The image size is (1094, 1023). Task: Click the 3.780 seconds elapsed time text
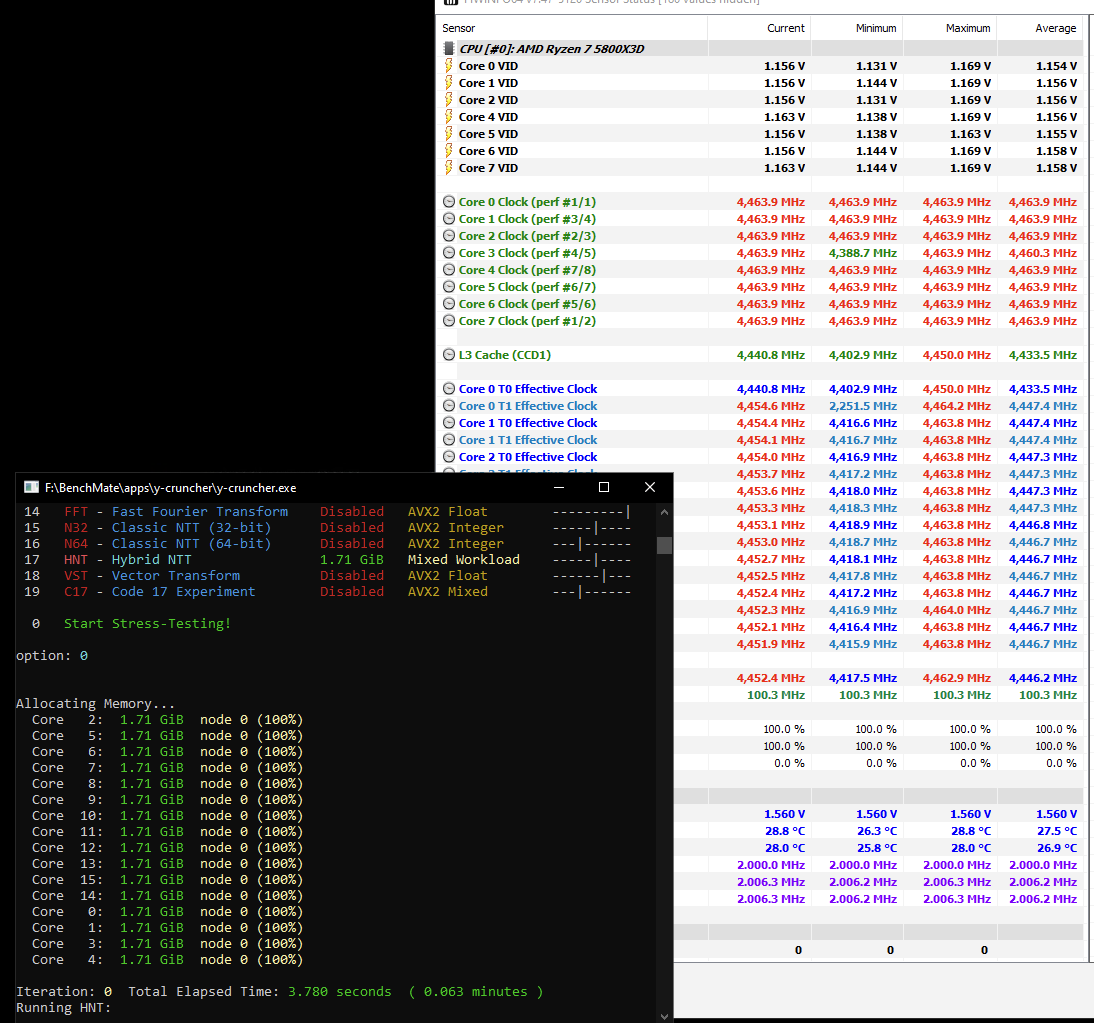pos(340,991)
